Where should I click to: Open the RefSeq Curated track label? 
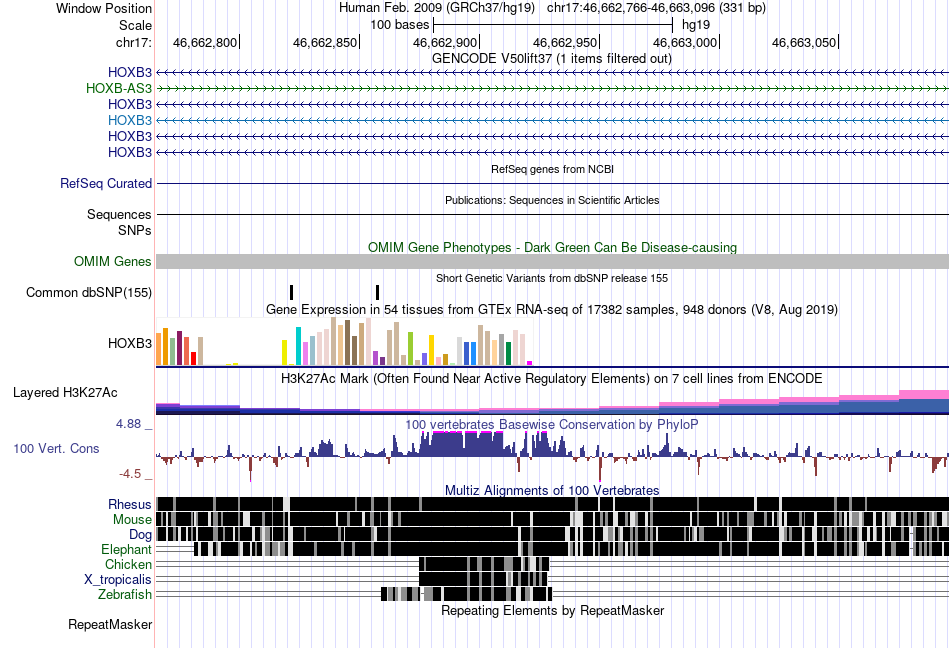106,183
